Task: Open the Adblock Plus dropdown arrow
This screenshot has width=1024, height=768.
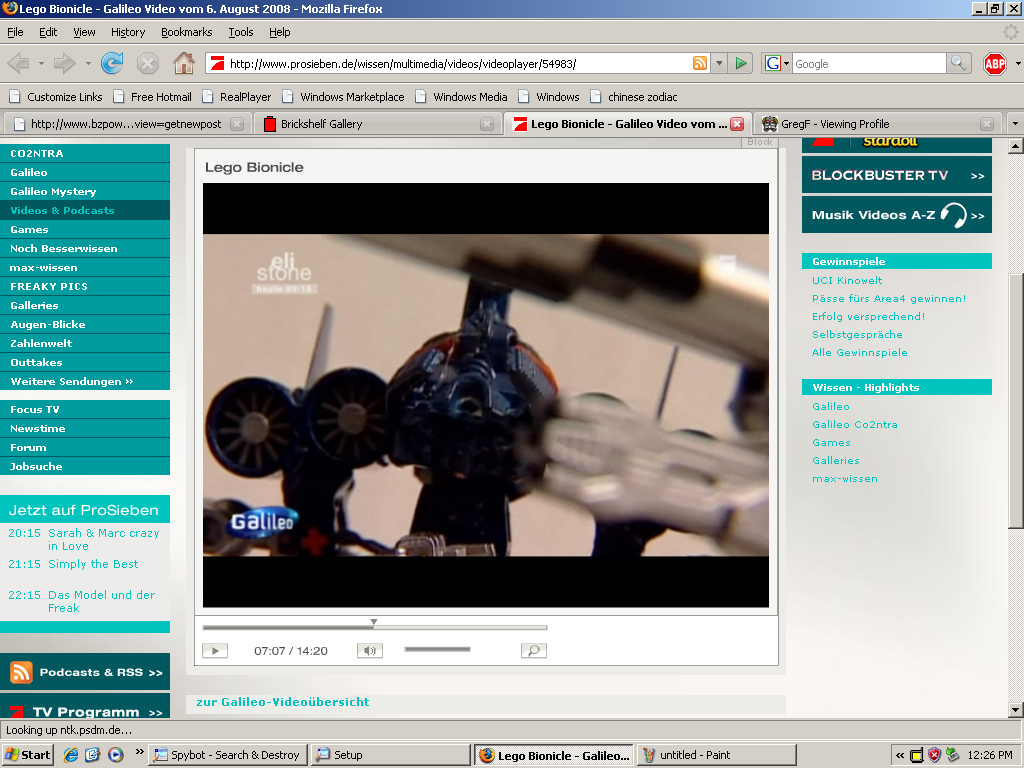Action: (x=1017, y=64)
